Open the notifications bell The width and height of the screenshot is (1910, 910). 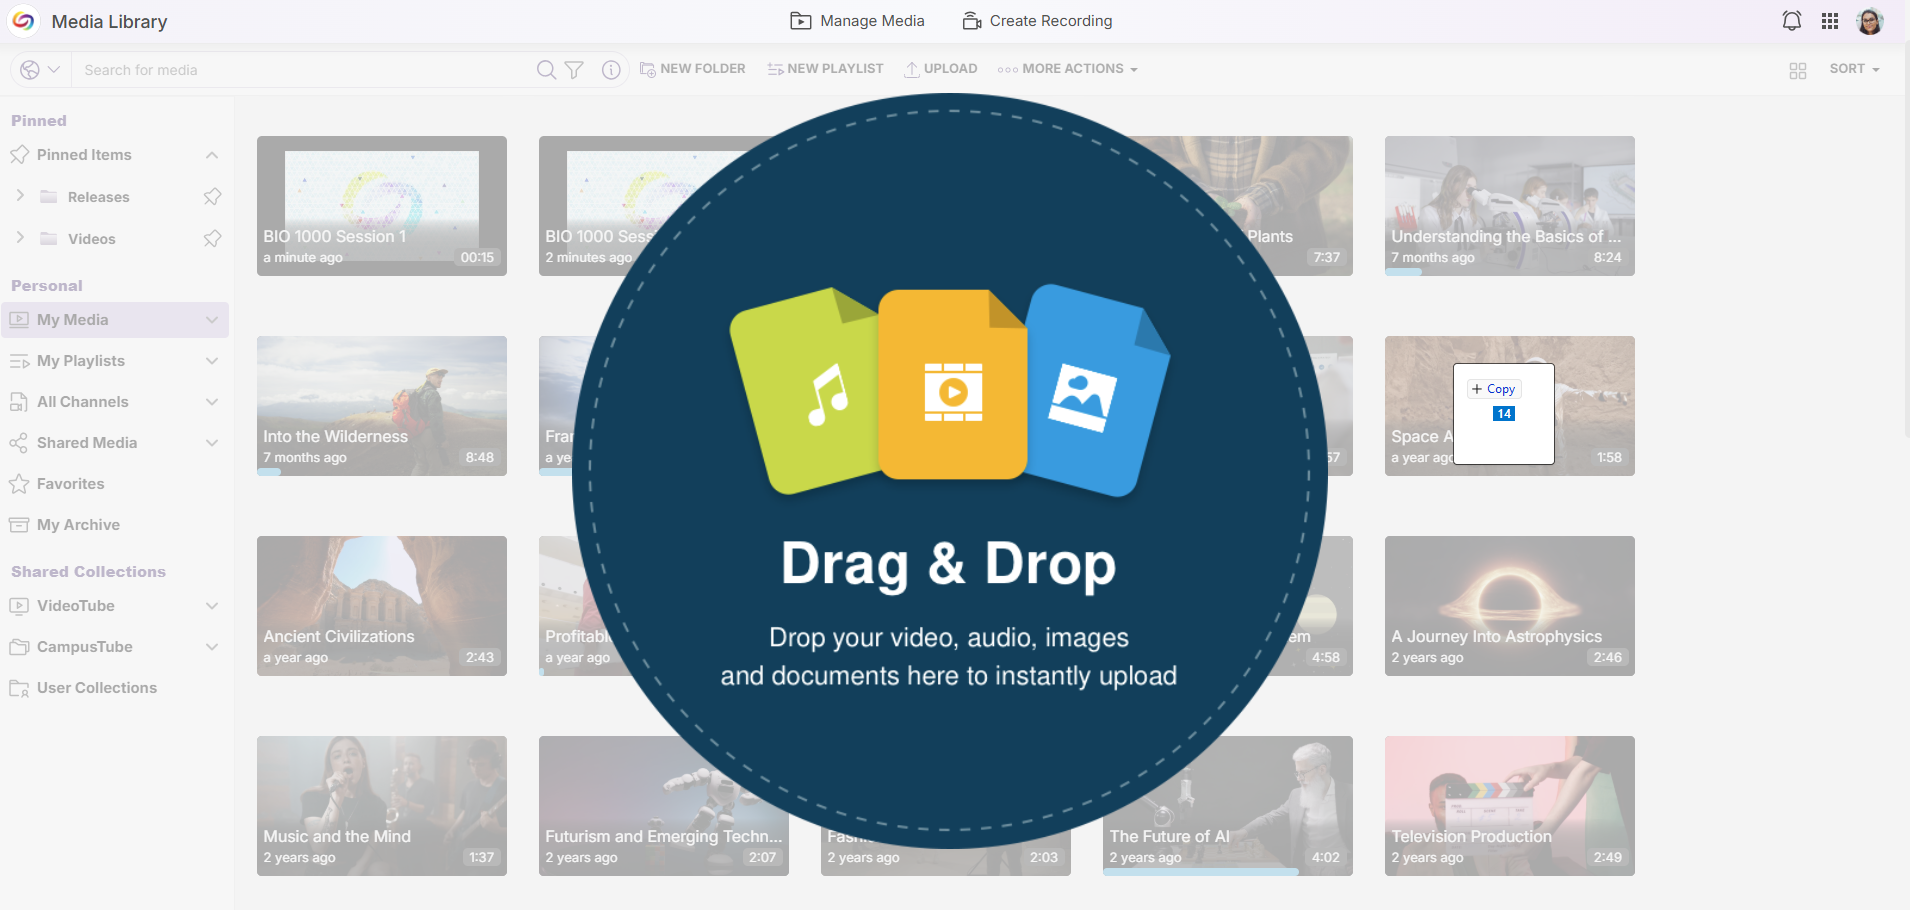click(x=1792, y=21)
